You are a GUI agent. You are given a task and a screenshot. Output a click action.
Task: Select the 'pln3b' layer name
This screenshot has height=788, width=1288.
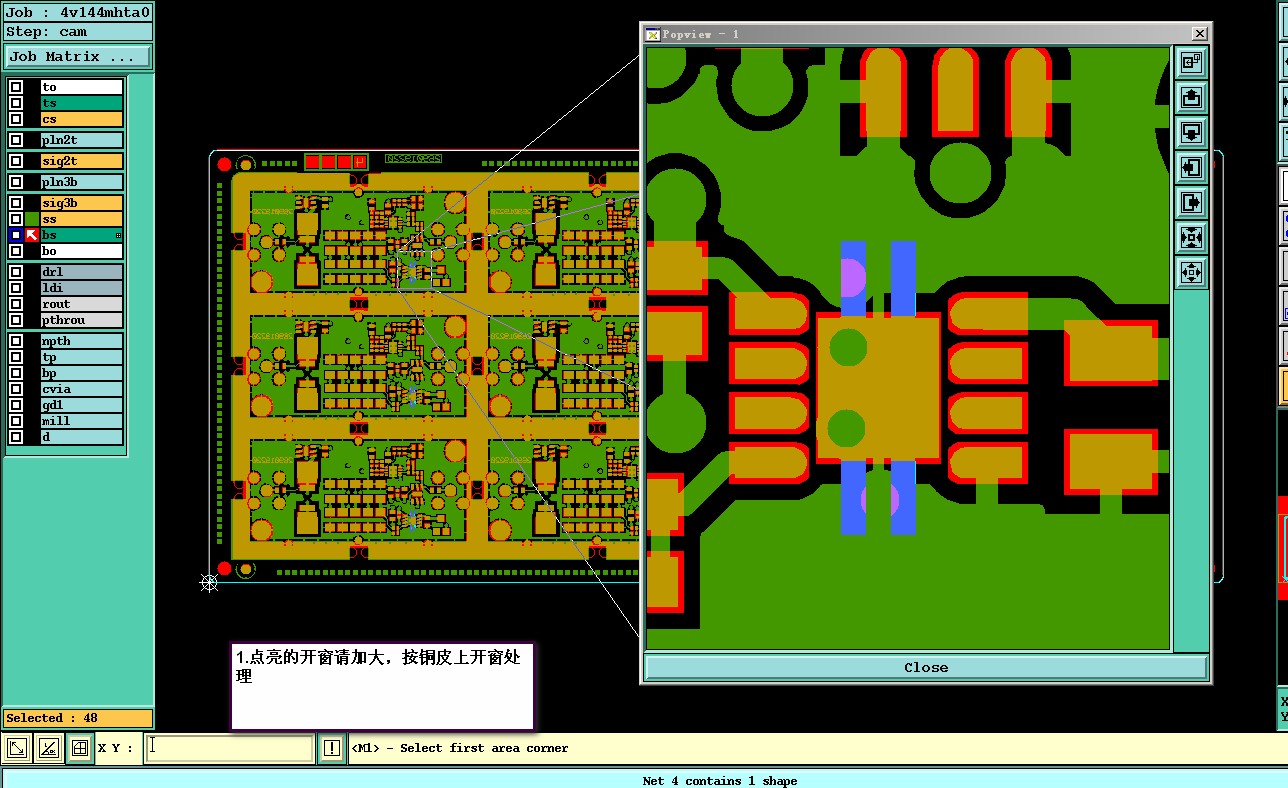pyautogui.click(x=81, y=182)
